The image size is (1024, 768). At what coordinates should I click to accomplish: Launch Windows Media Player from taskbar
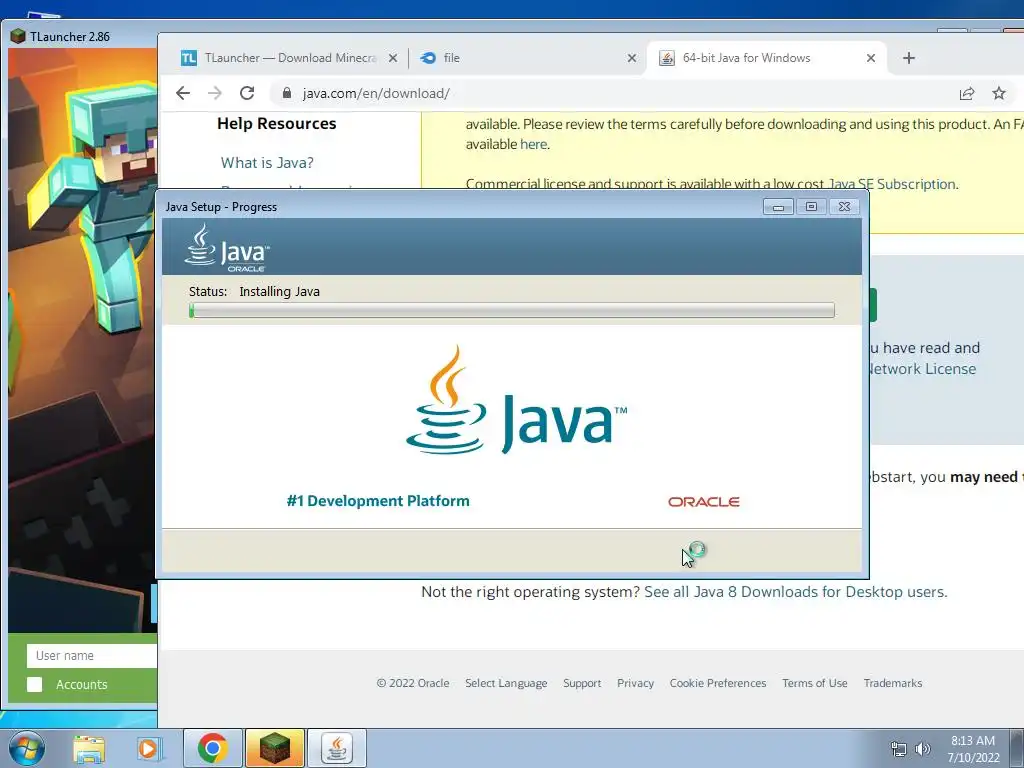click(x=150, y=748)
